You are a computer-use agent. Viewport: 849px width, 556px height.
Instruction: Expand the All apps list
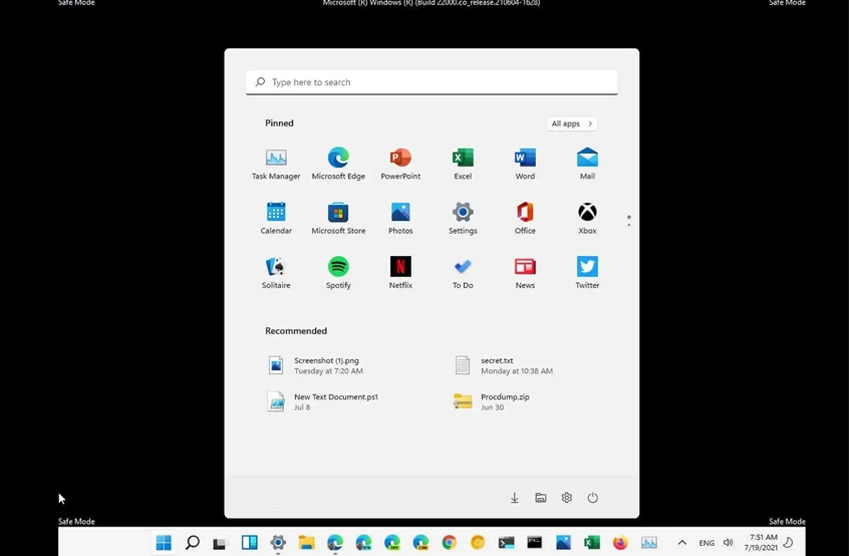tap(572, 124)
